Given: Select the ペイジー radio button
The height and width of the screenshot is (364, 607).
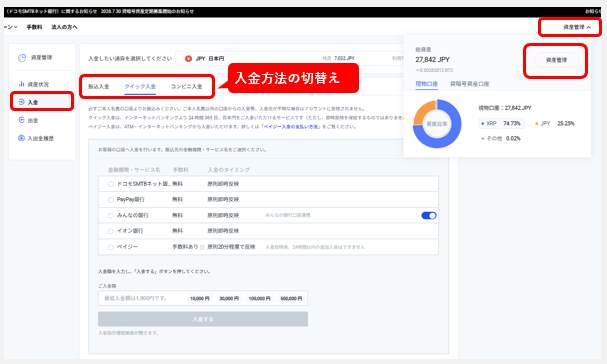Looking at the screenshot, I should [110, 247].
